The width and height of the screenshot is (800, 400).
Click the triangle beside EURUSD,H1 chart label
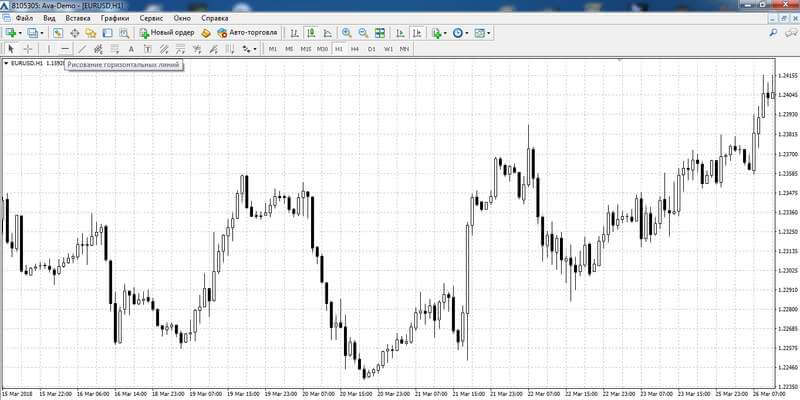pos(6,63)
